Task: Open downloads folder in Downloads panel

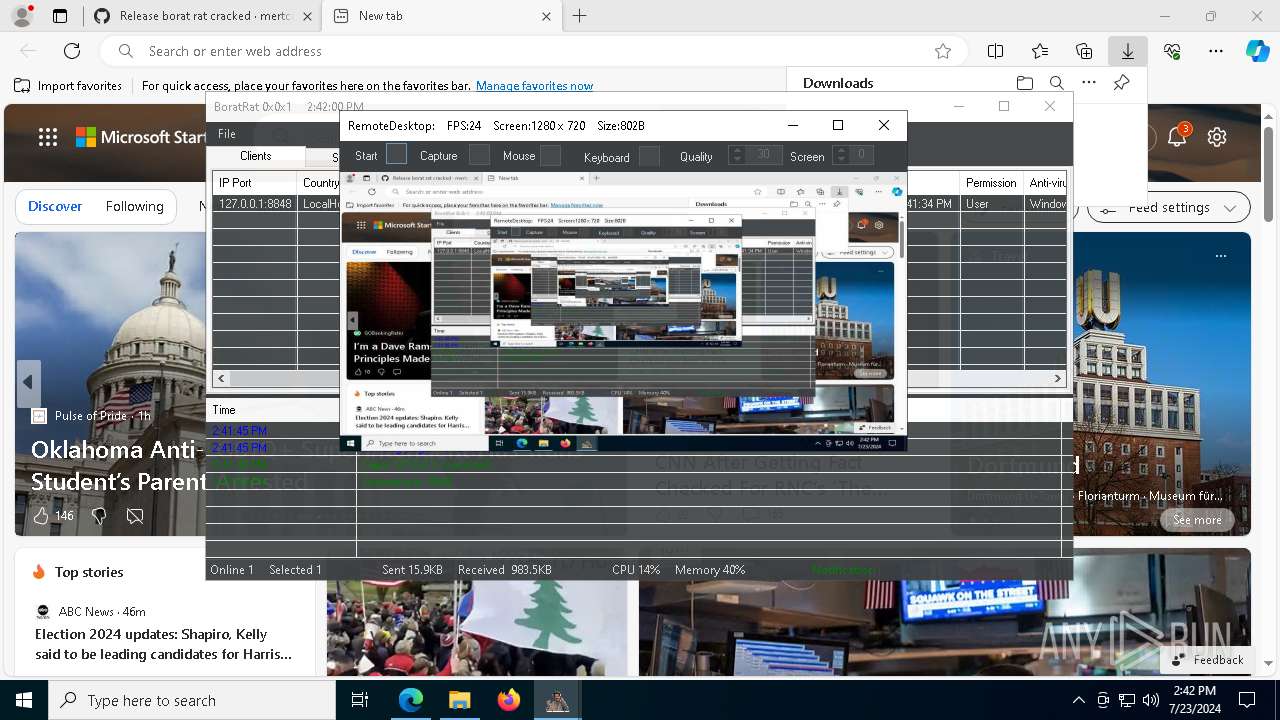Action: point(1025,83)
